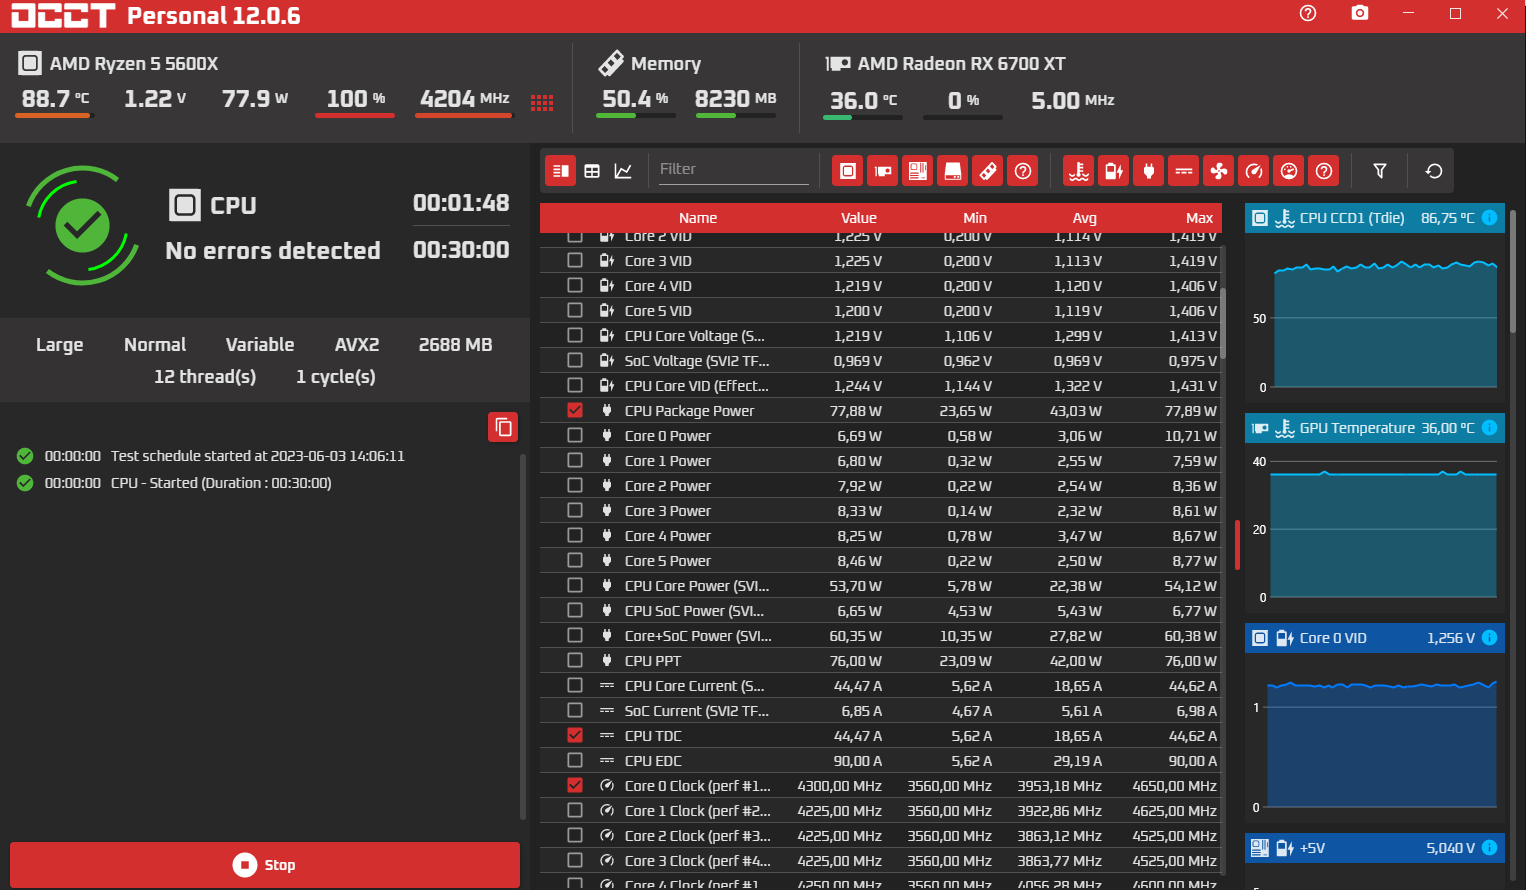This screenshot has width=1526, height=890.
Task: Reset sensor min/max values with the refresh icon
Action: 1434,171
